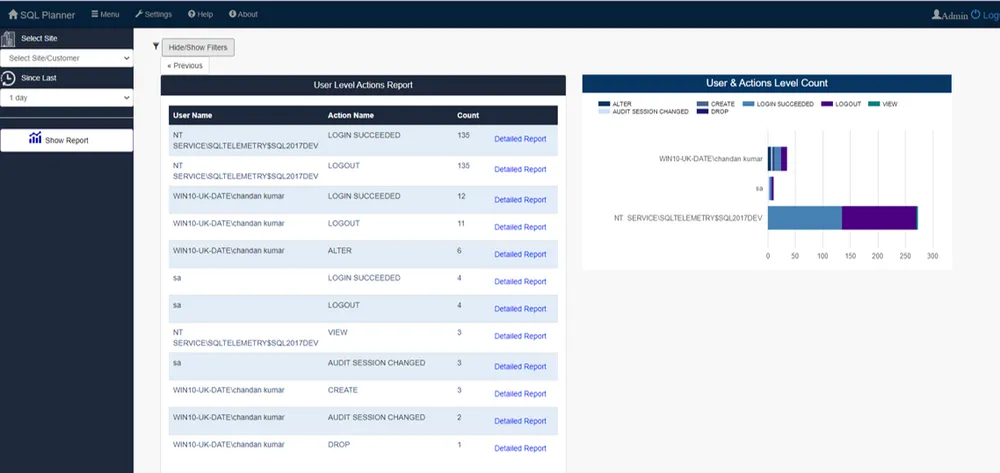Viewport: 1000px width, 473px height.
Task: Click the User Level Actions Report title
Action: pos(363,85)
